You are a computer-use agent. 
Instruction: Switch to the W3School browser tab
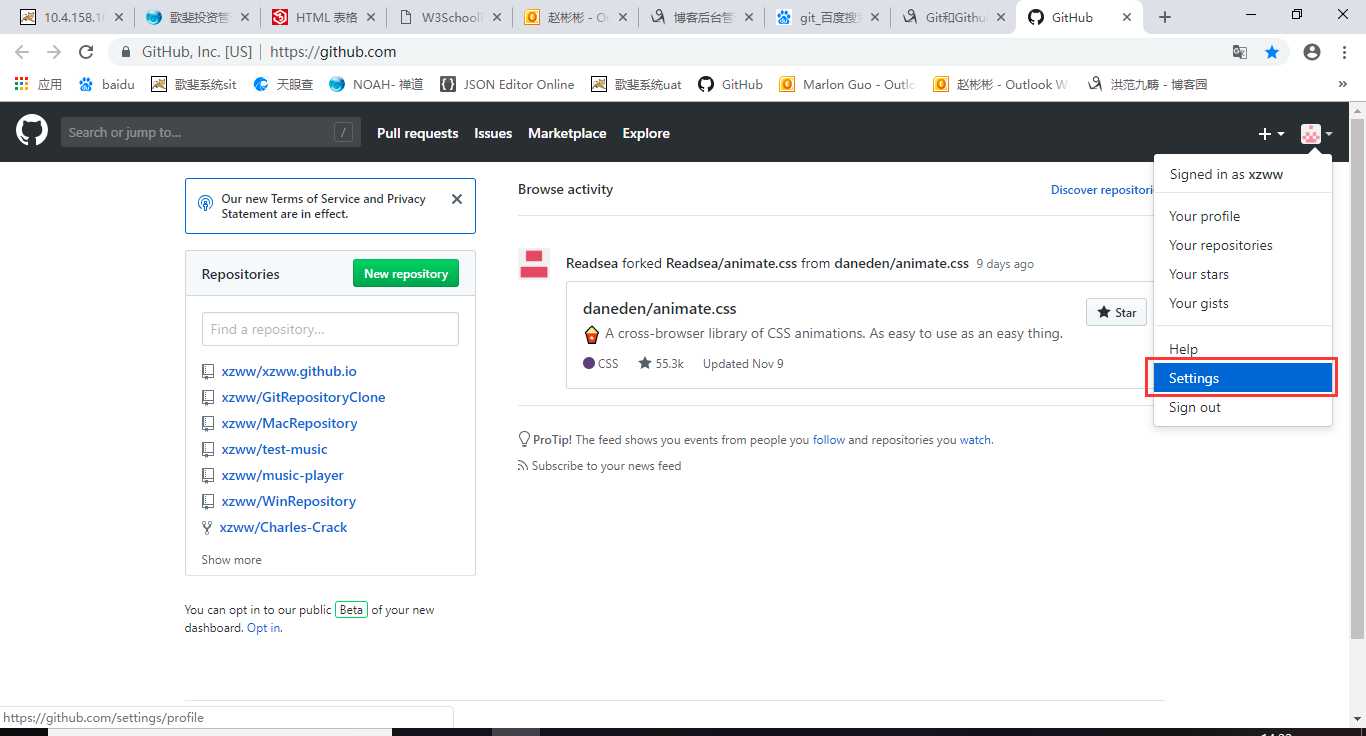tap(451, 17)
